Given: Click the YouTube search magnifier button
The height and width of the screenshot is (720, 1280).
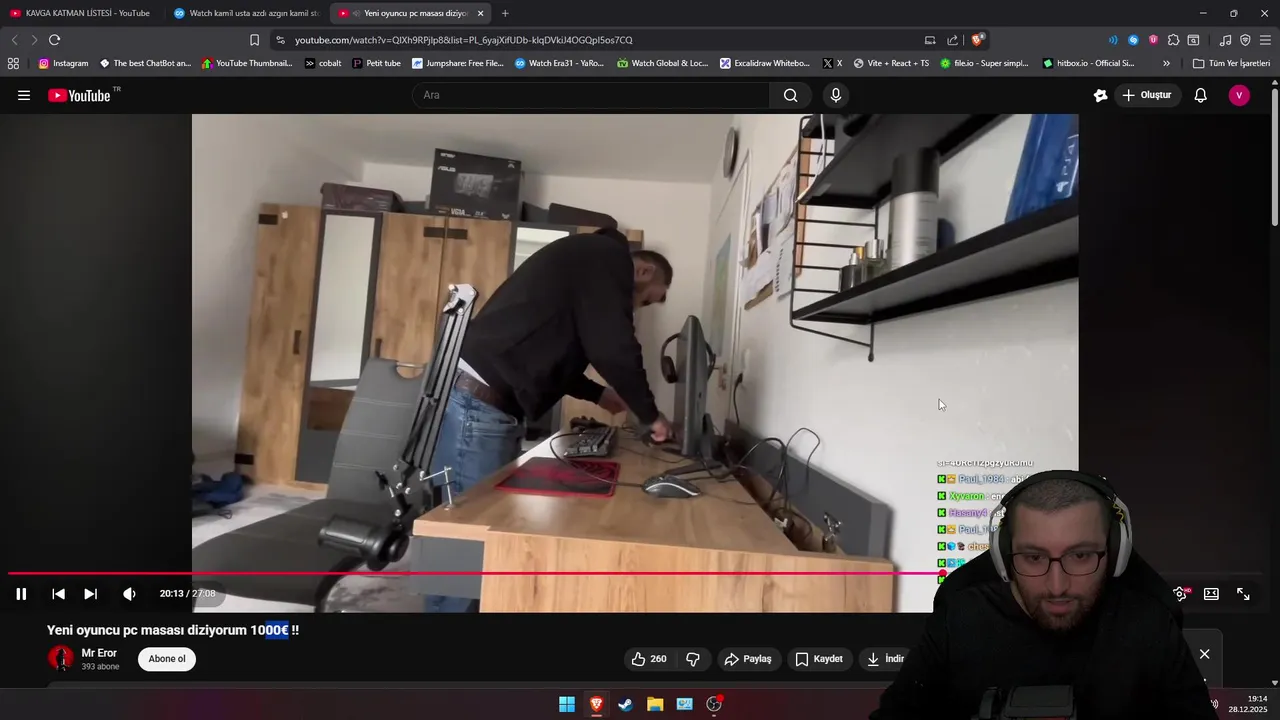Looking at the screenshot, I should tap(791, 95).
